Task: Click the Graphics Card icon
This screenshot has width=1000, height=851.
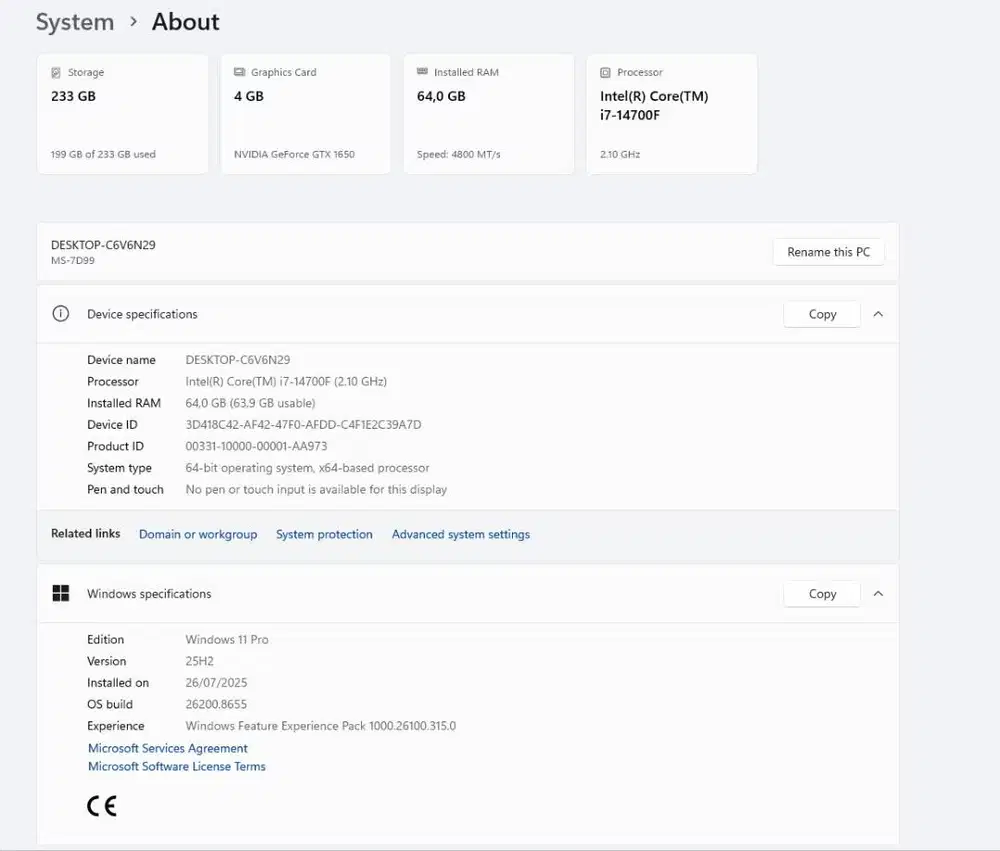Action: 239,72
